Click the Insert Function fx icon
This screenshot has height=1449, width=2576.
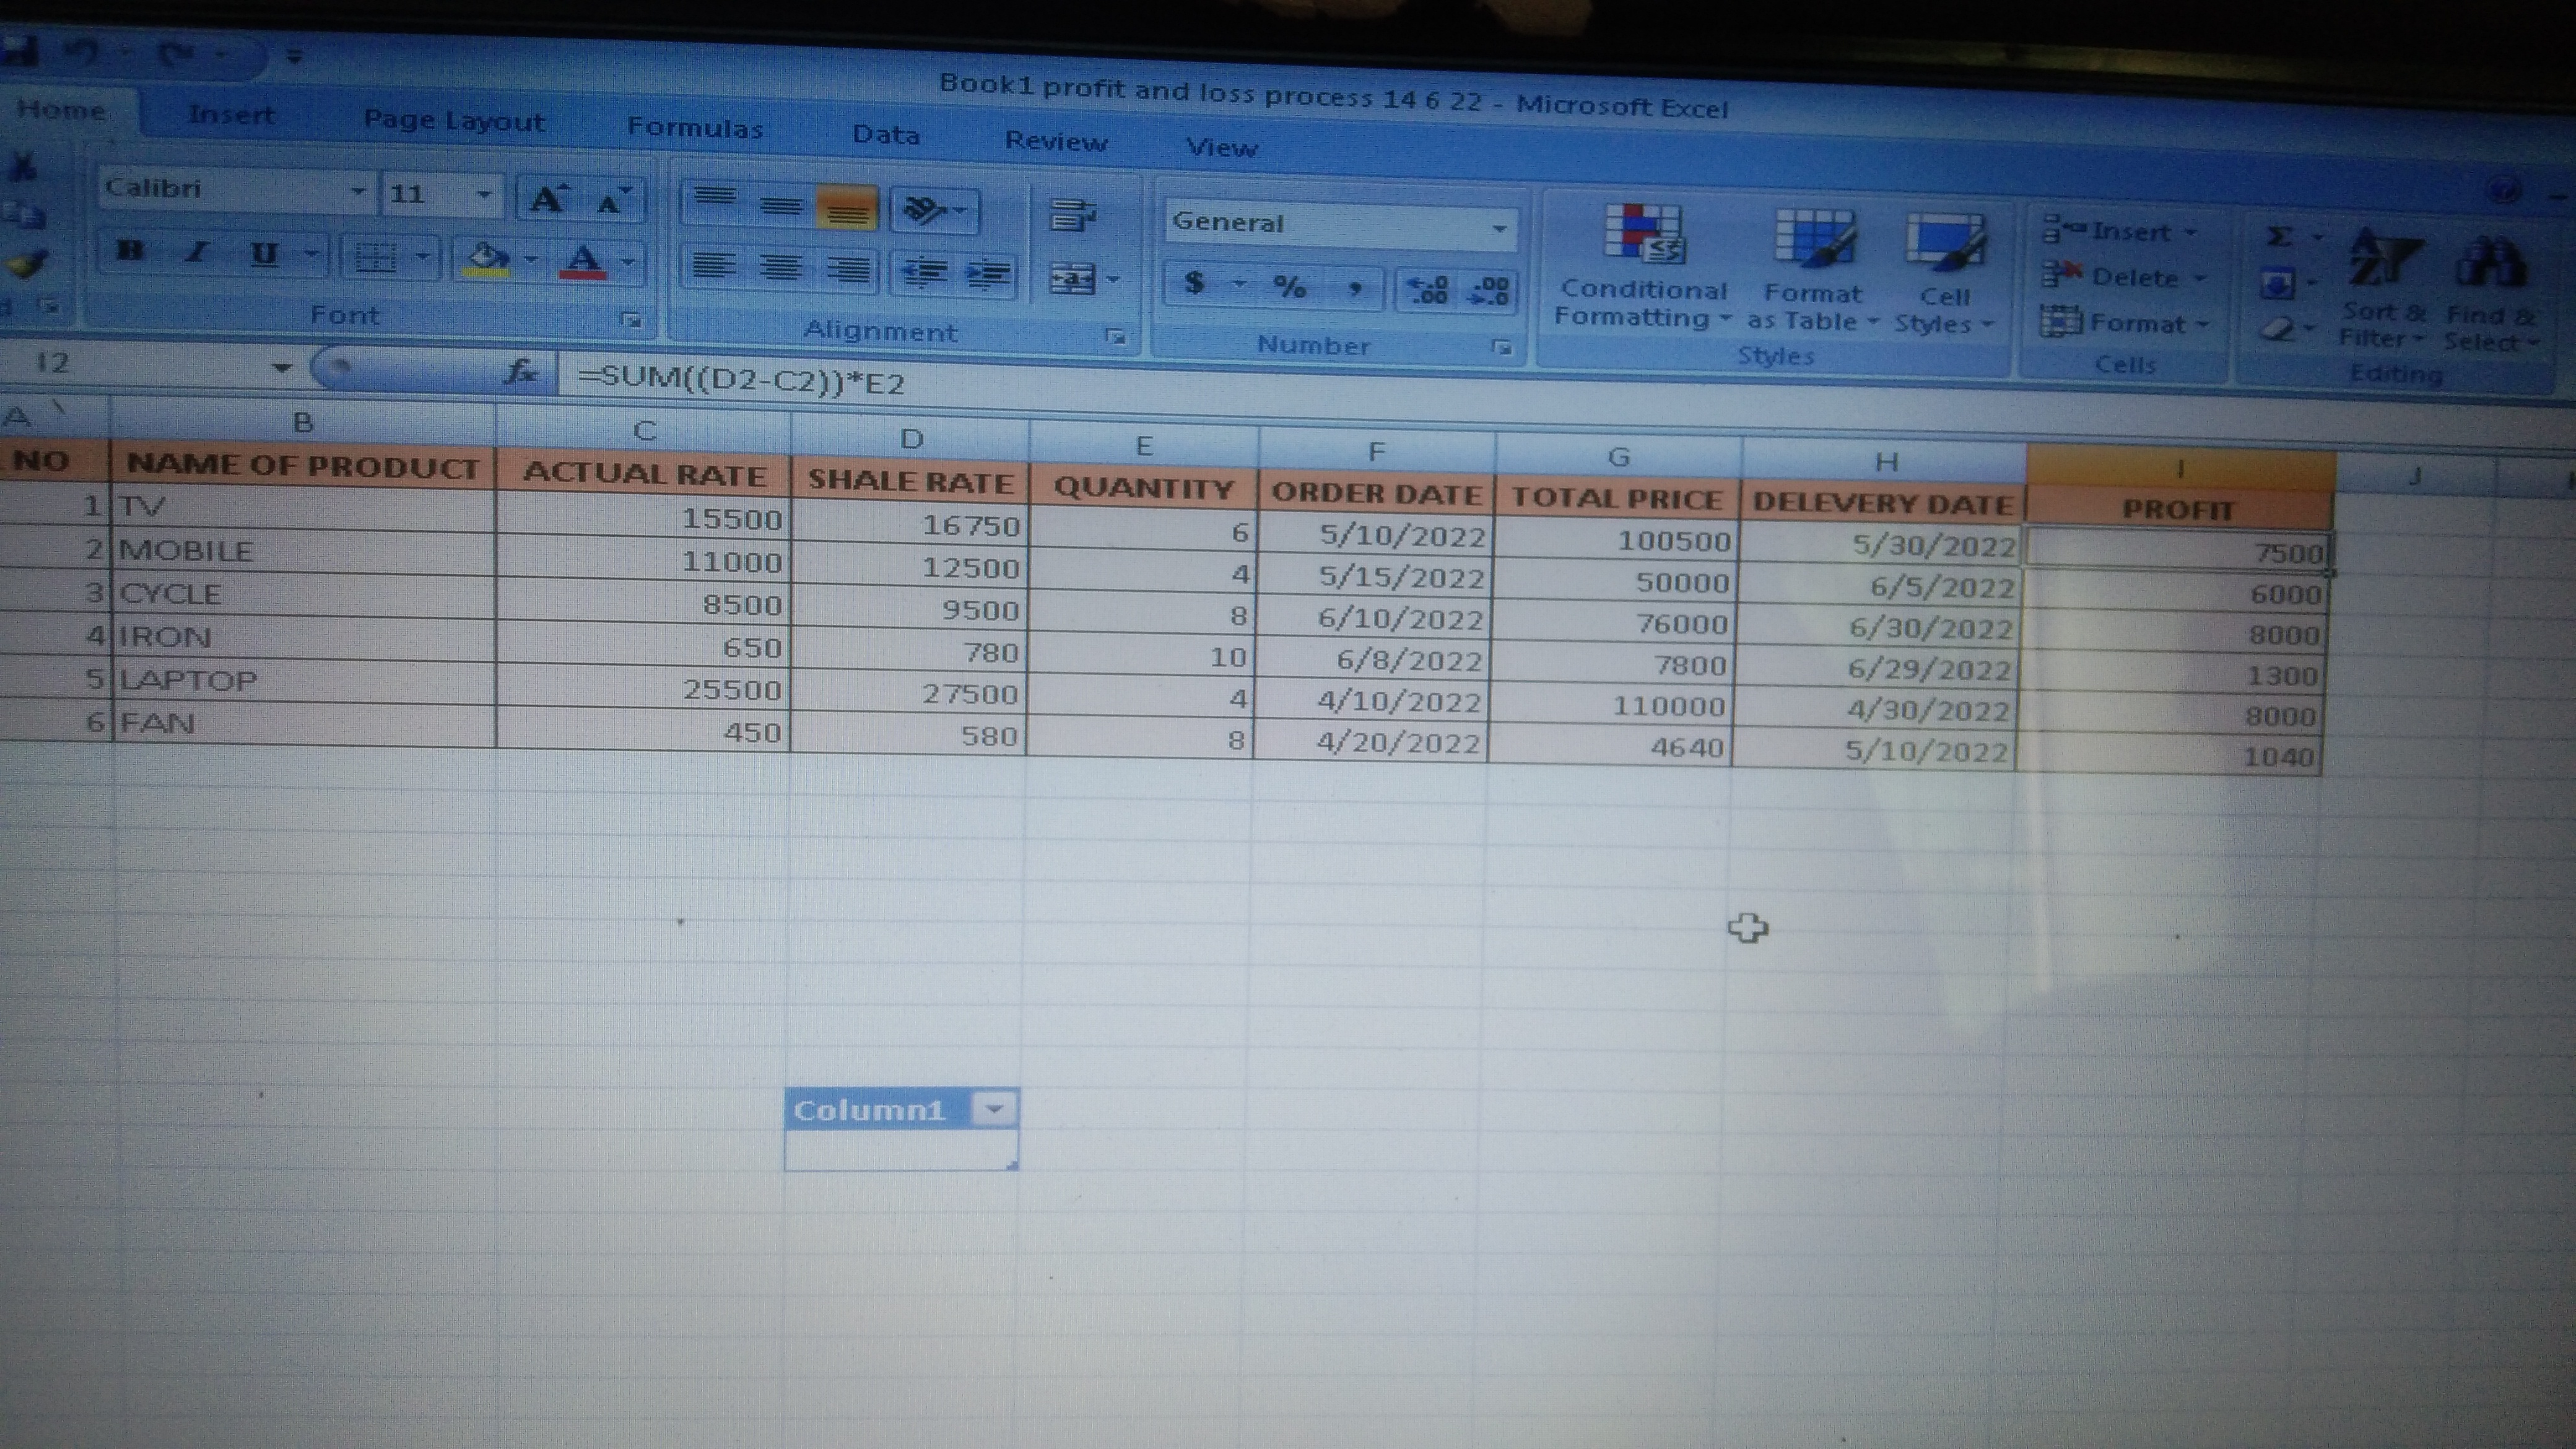point(521,372)
